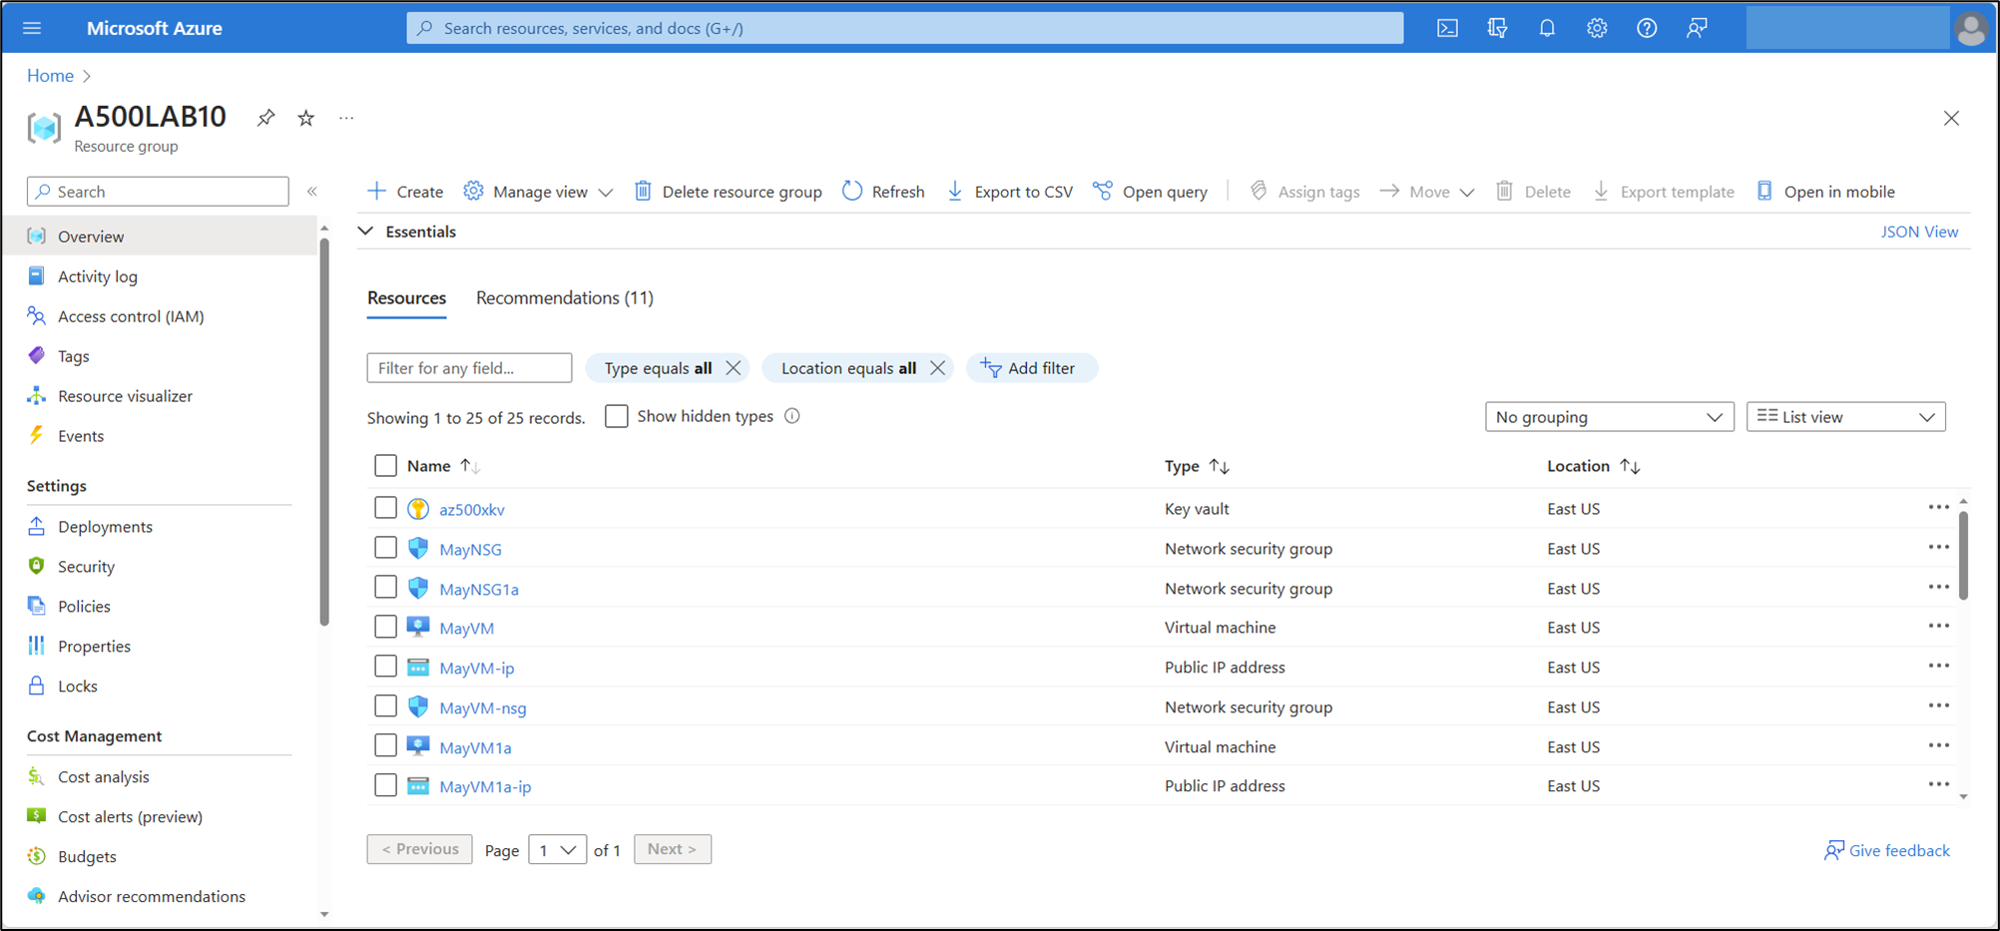Open Resource visualizer
Screen dimensions: 2000x931
[125, 396]
